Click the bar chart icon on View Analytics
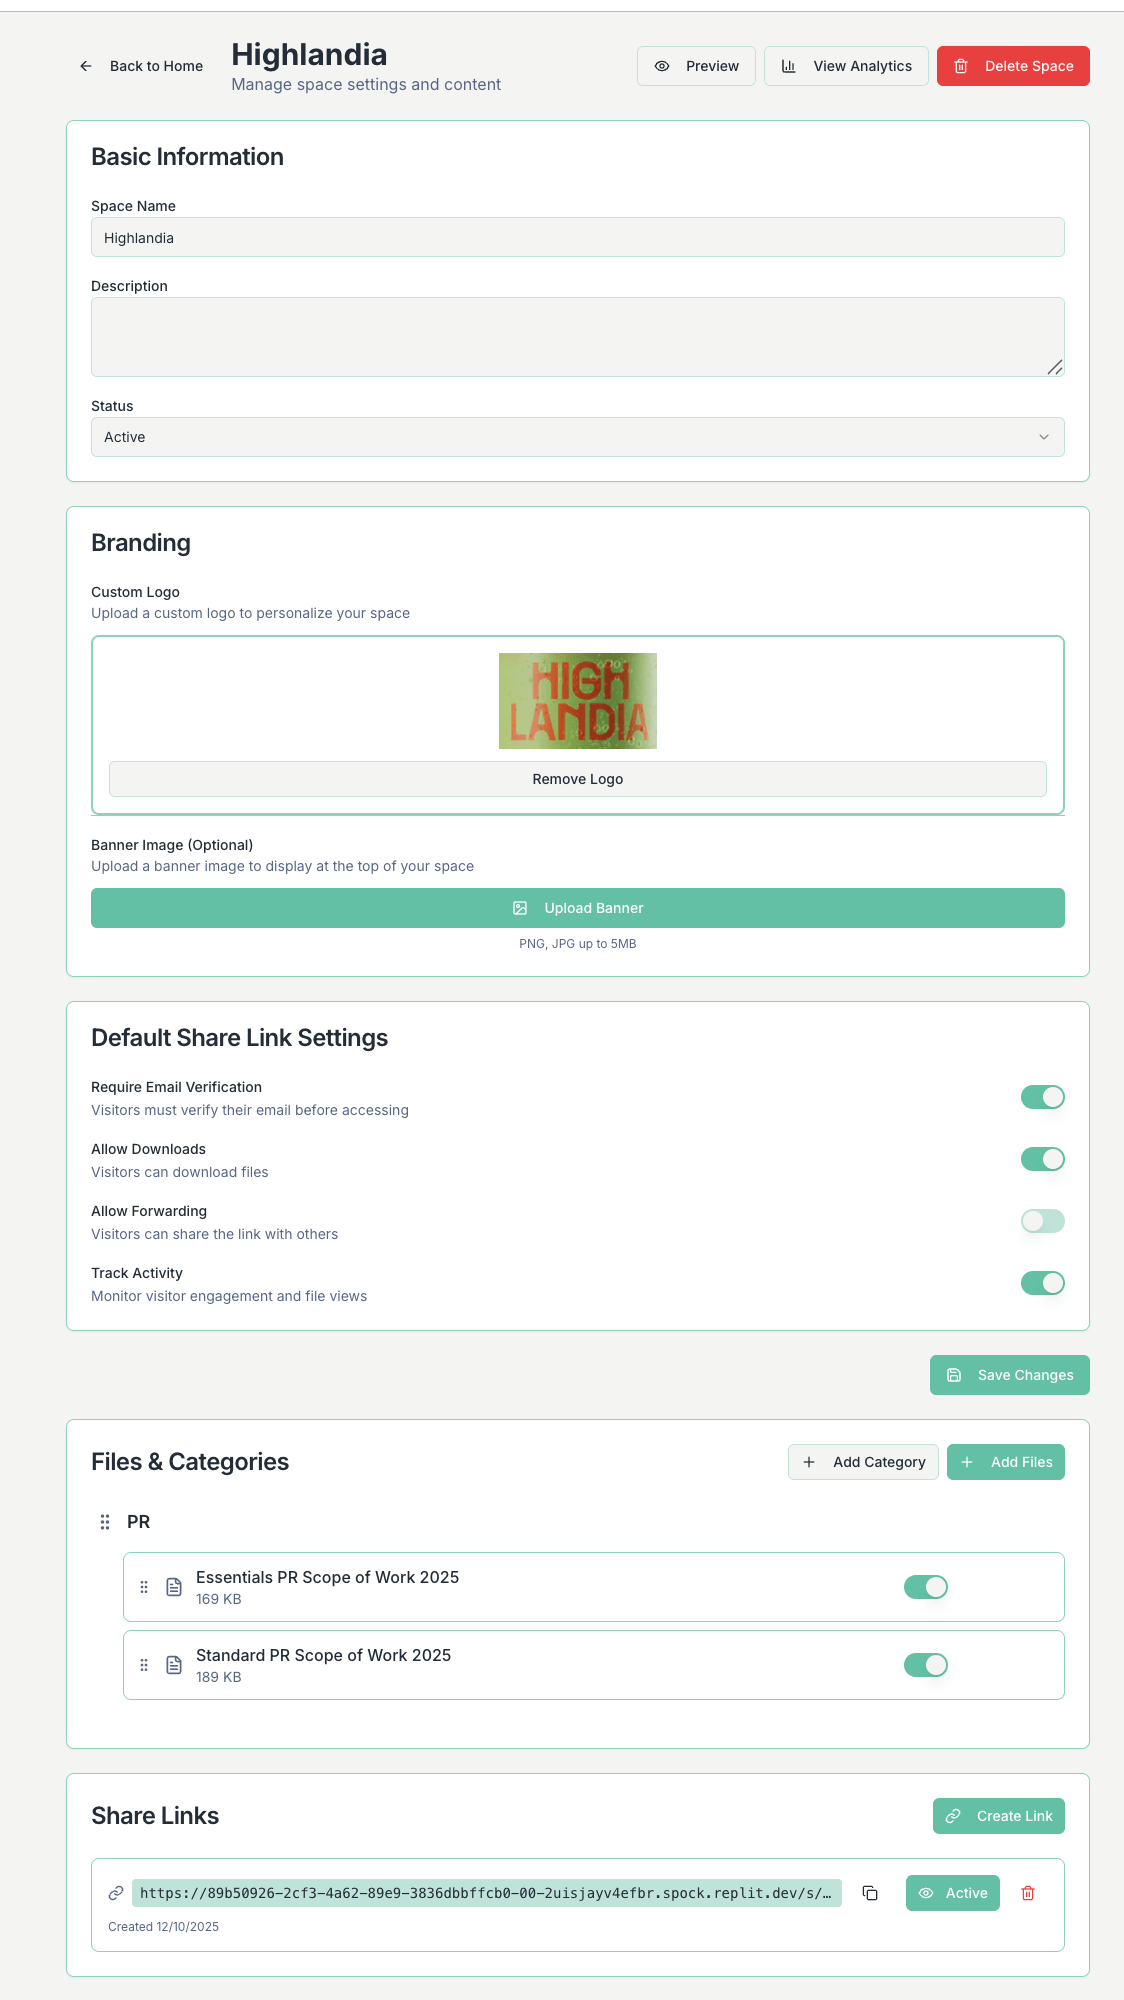This screenshot has height=2000, width=1124. 790,66
